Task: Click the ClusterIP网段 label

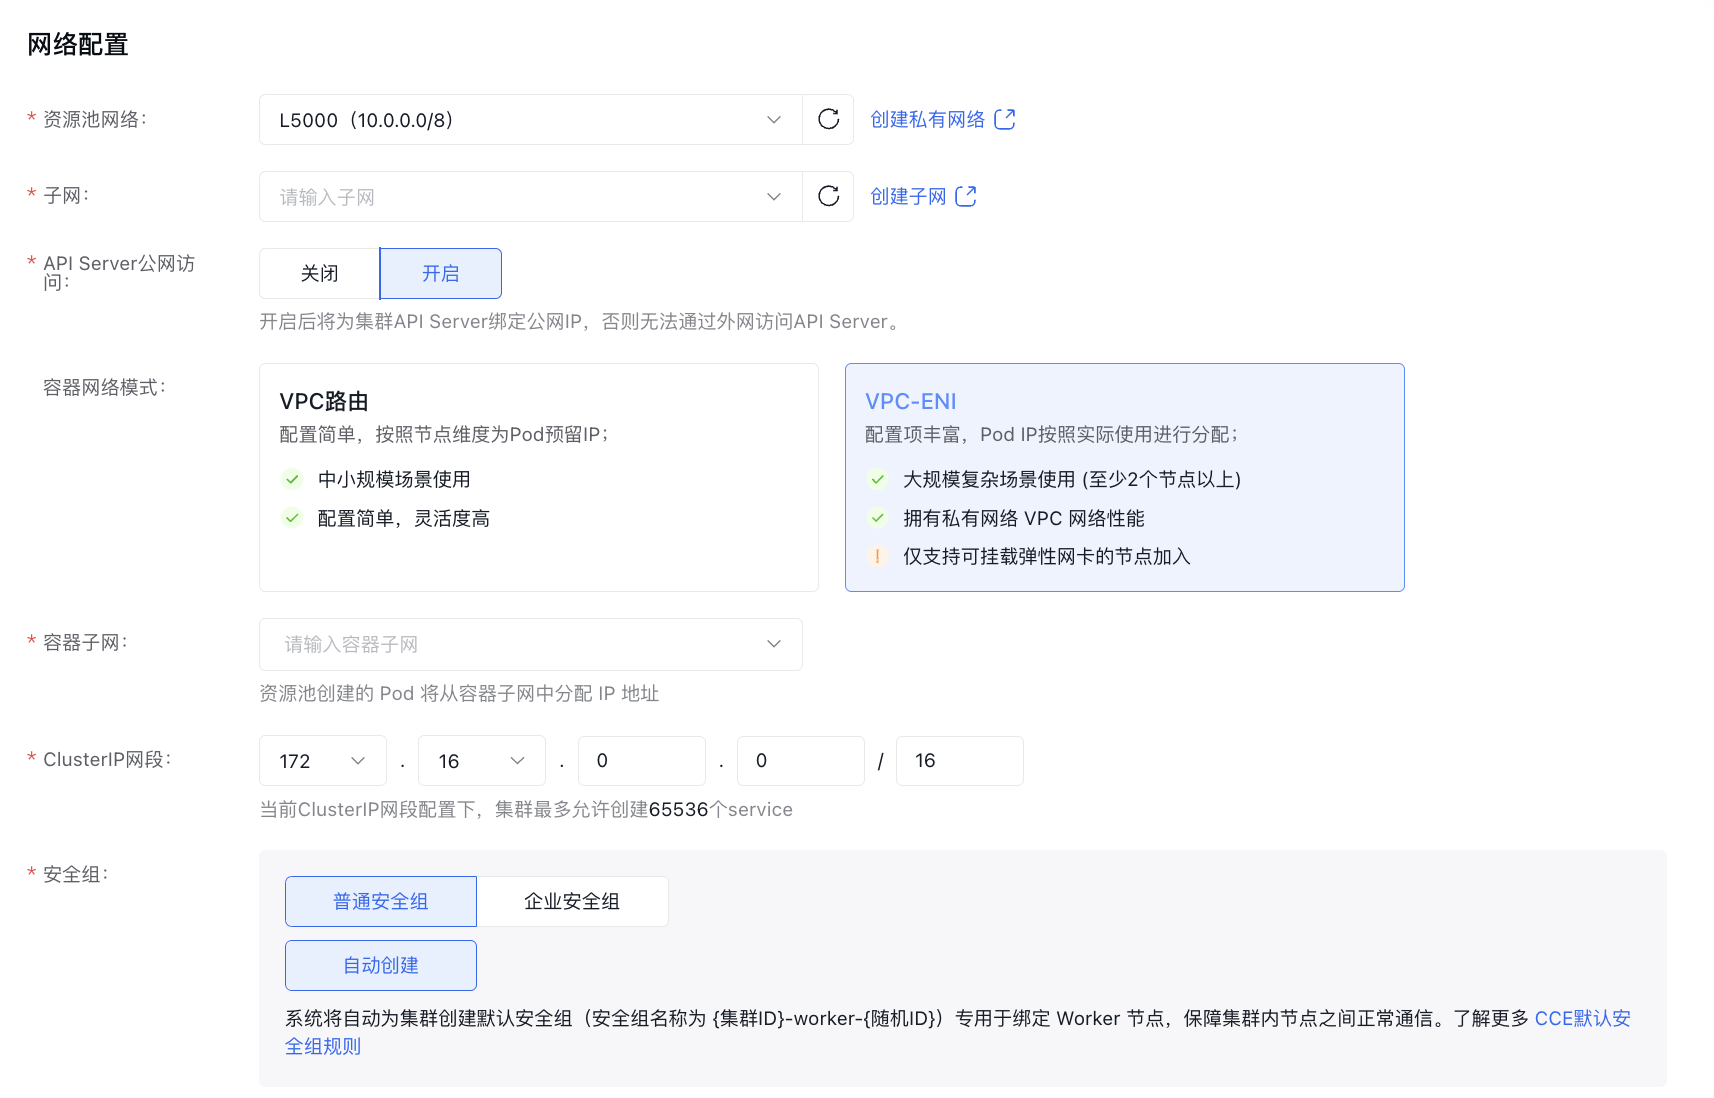Action: [x=107, y=759]
